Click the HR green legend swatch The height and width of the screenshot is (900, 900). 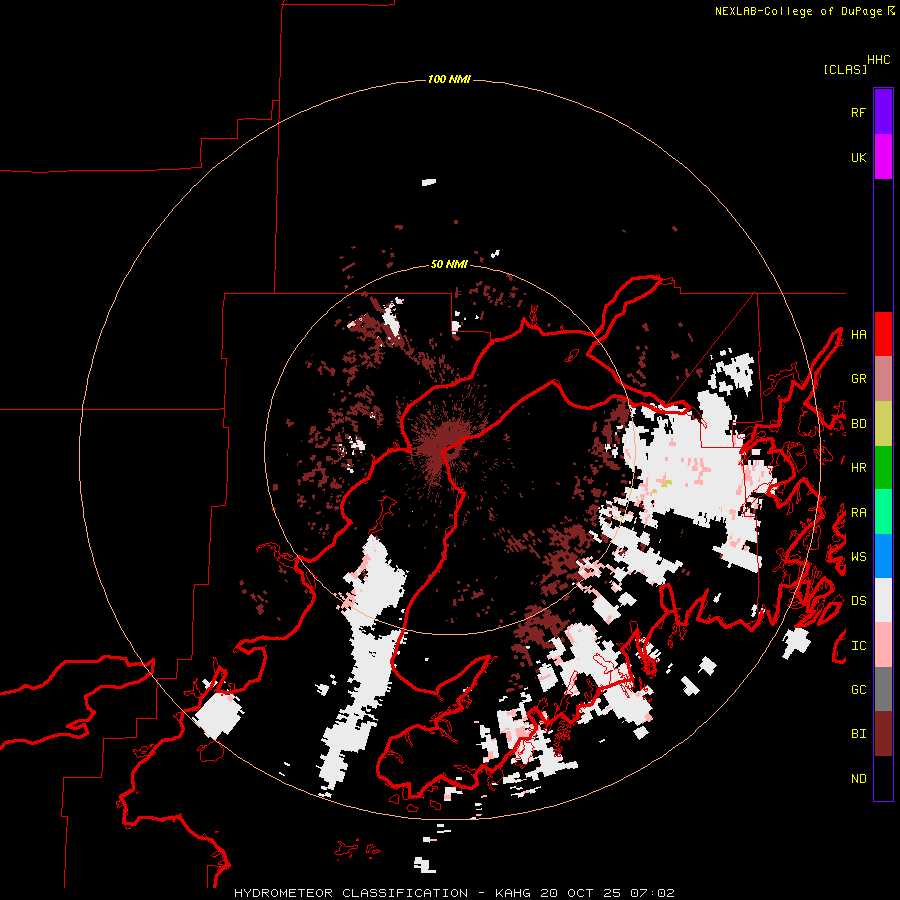click(883, 468)
